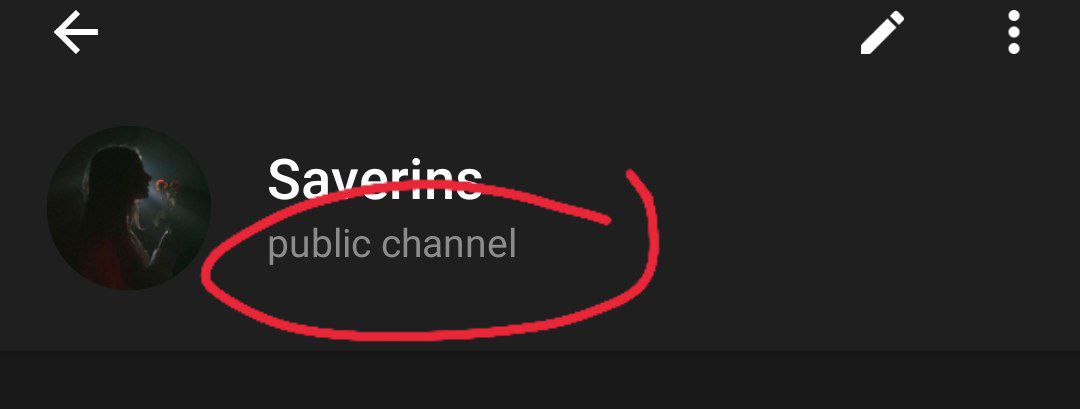Click the avatar showing woman with rose
The width and height of the screenshot is (1080, 409).
(129, 207)
